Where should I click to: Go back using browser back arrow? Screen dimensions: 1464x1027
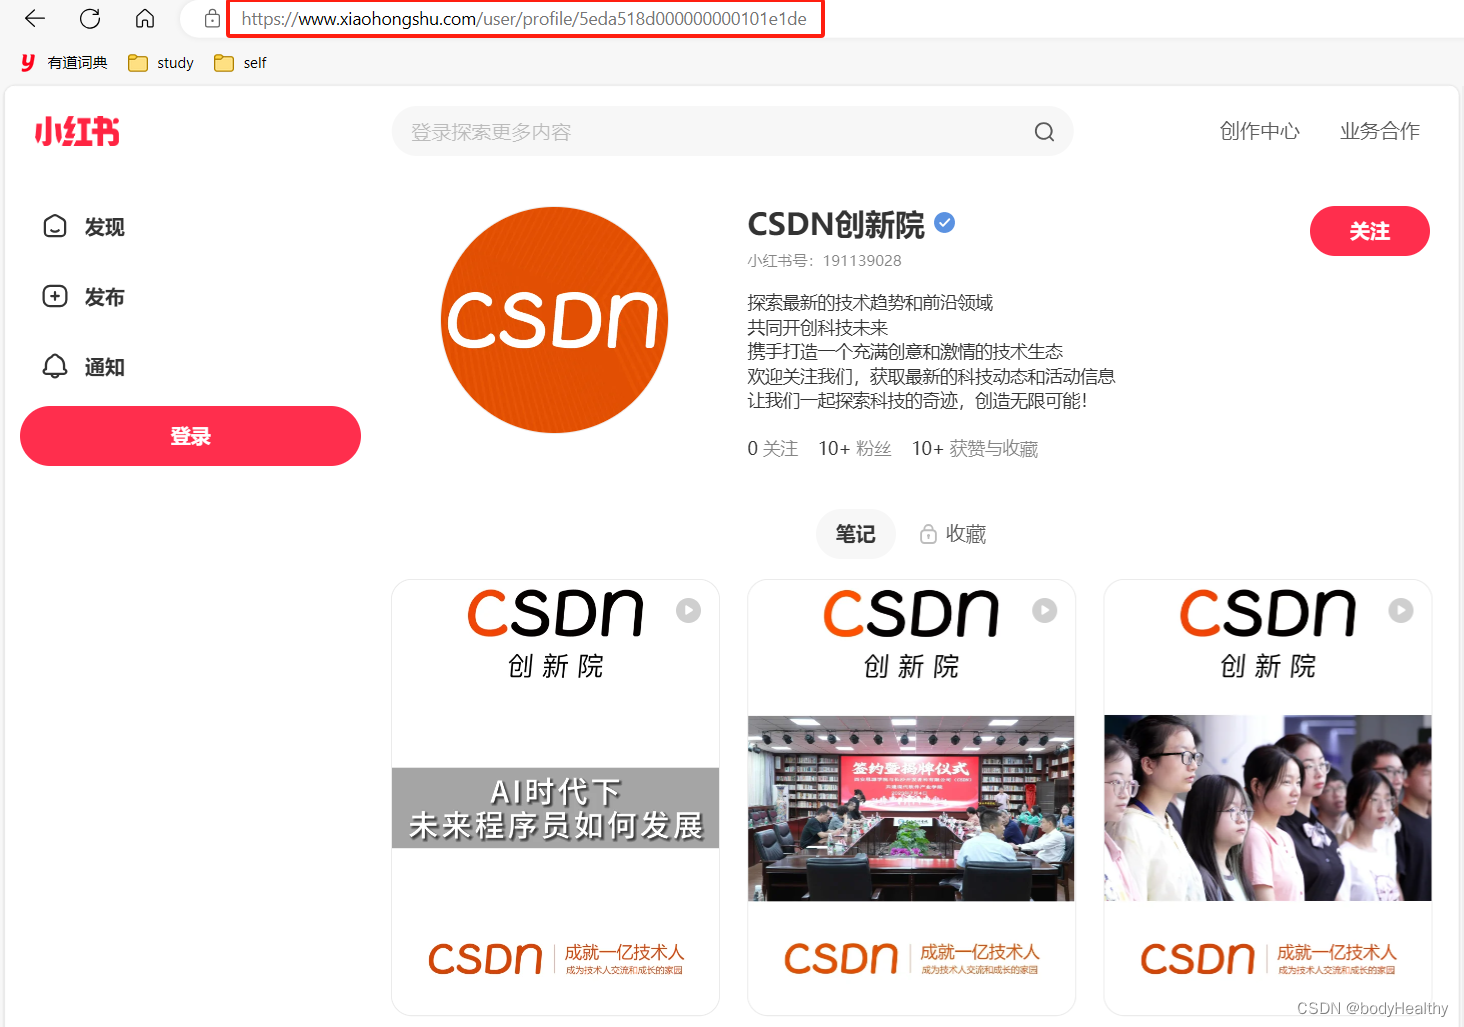click(35, 18)
